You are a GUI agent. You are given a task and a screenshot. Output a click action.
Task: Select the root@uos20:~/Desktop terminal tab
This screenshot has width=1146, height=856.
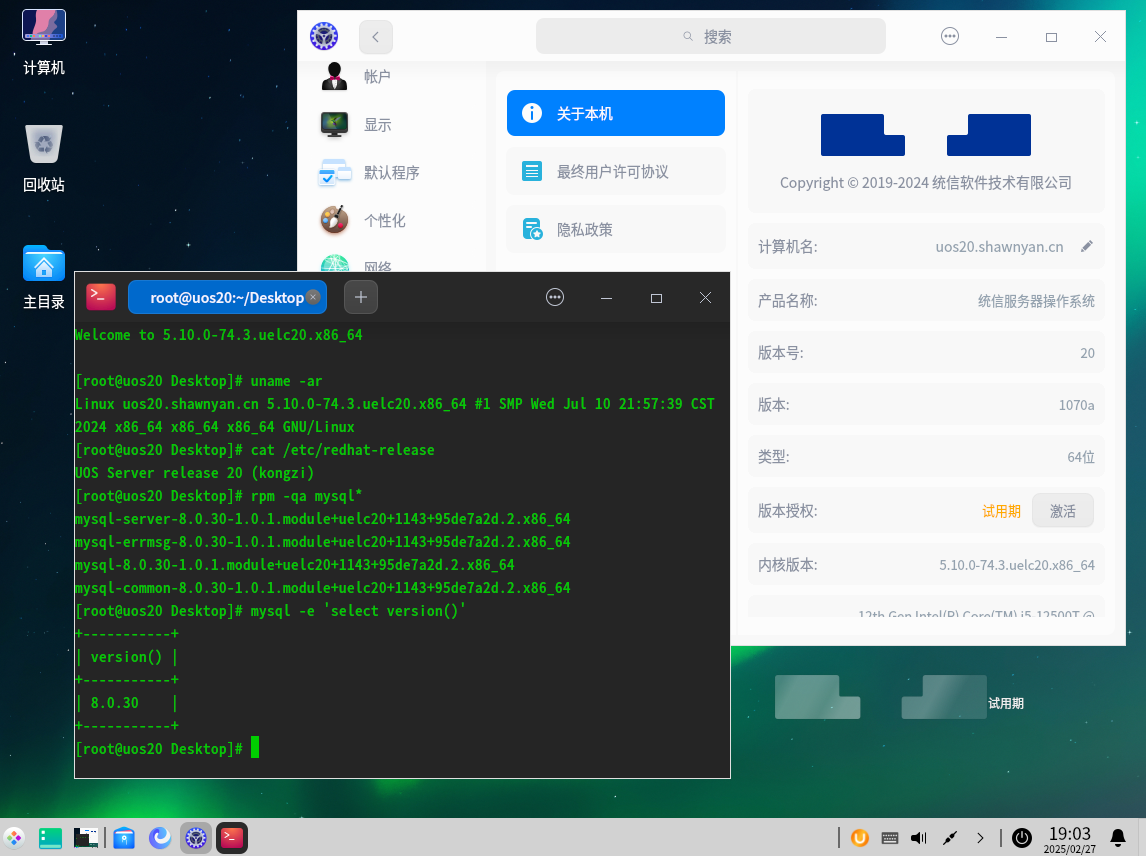point(227,298)
